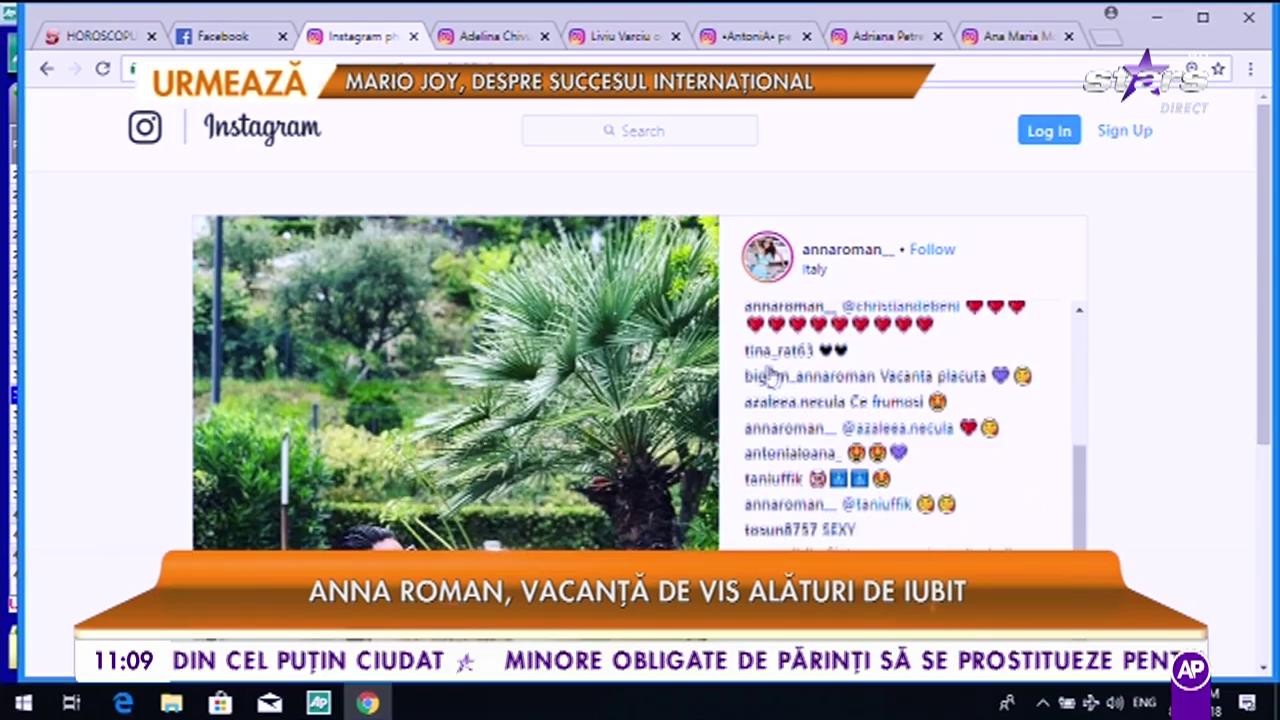
Task: Switch to the Adelina Chiv browser tab
Action: 494,36
